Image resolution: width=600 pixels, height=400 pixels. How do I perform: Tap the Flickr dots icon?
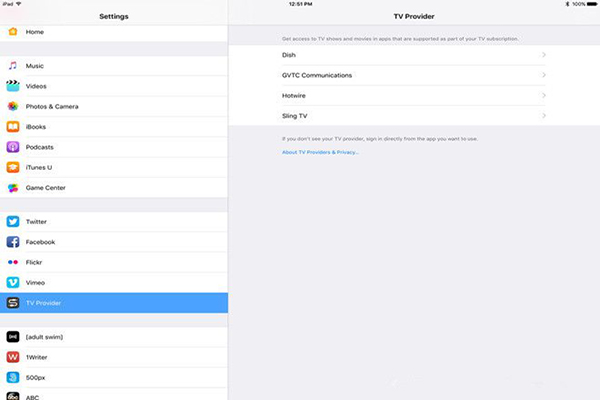pos(13,262)
